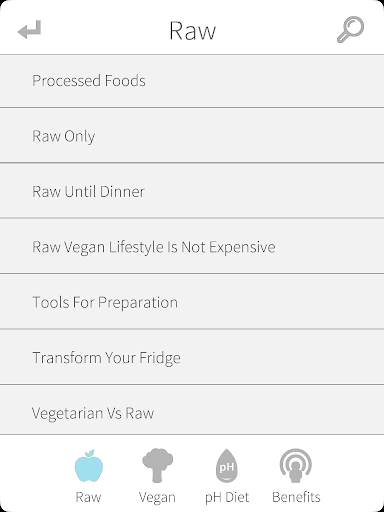Select the Raw tab label
The image size is (384, 512).
pyautogui.click(x=88, y=497)
